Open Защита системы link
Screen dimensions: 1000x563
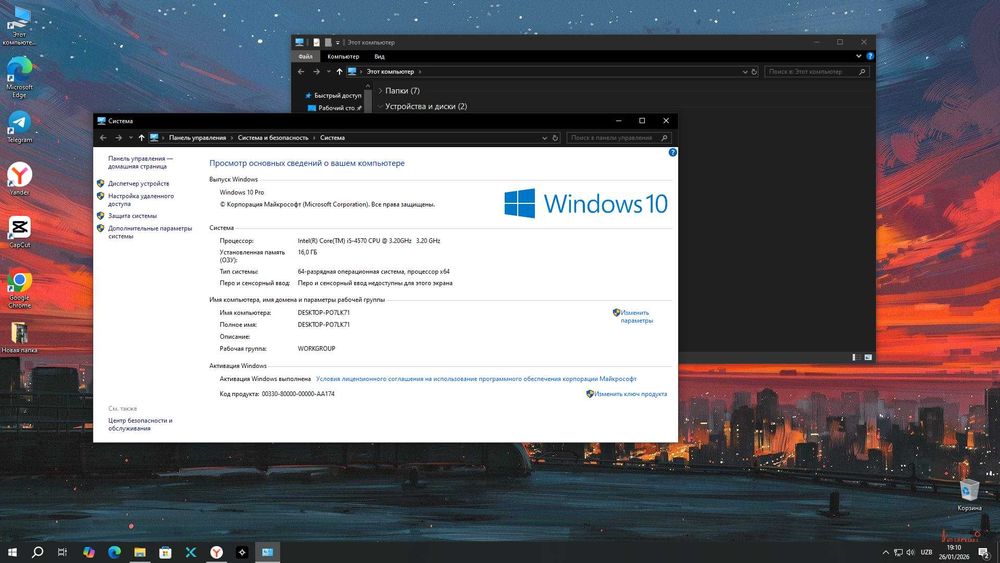point(132,216)
